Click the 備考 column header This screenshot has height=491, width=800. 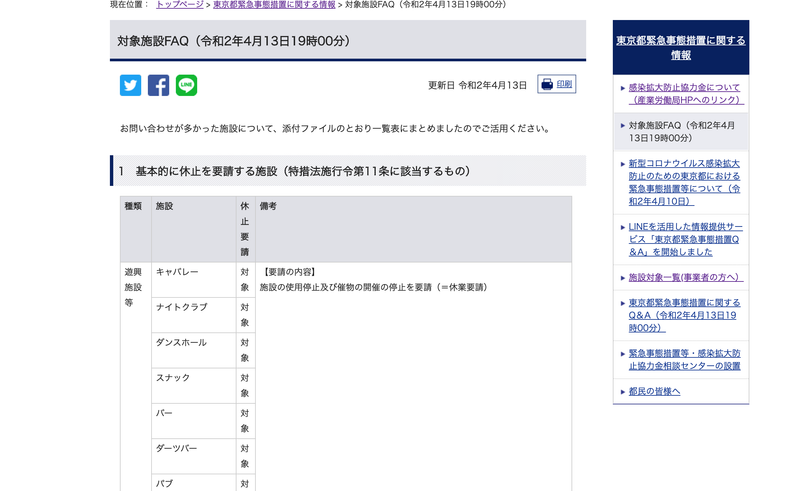[x=413, y=229]
